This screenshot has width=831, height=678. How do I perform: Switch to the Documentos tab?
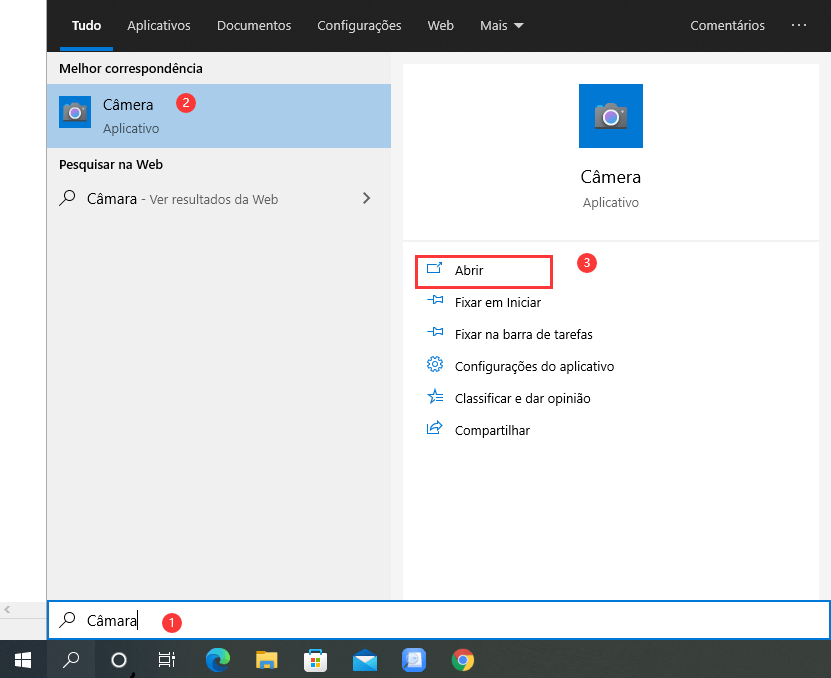[253, 25]
